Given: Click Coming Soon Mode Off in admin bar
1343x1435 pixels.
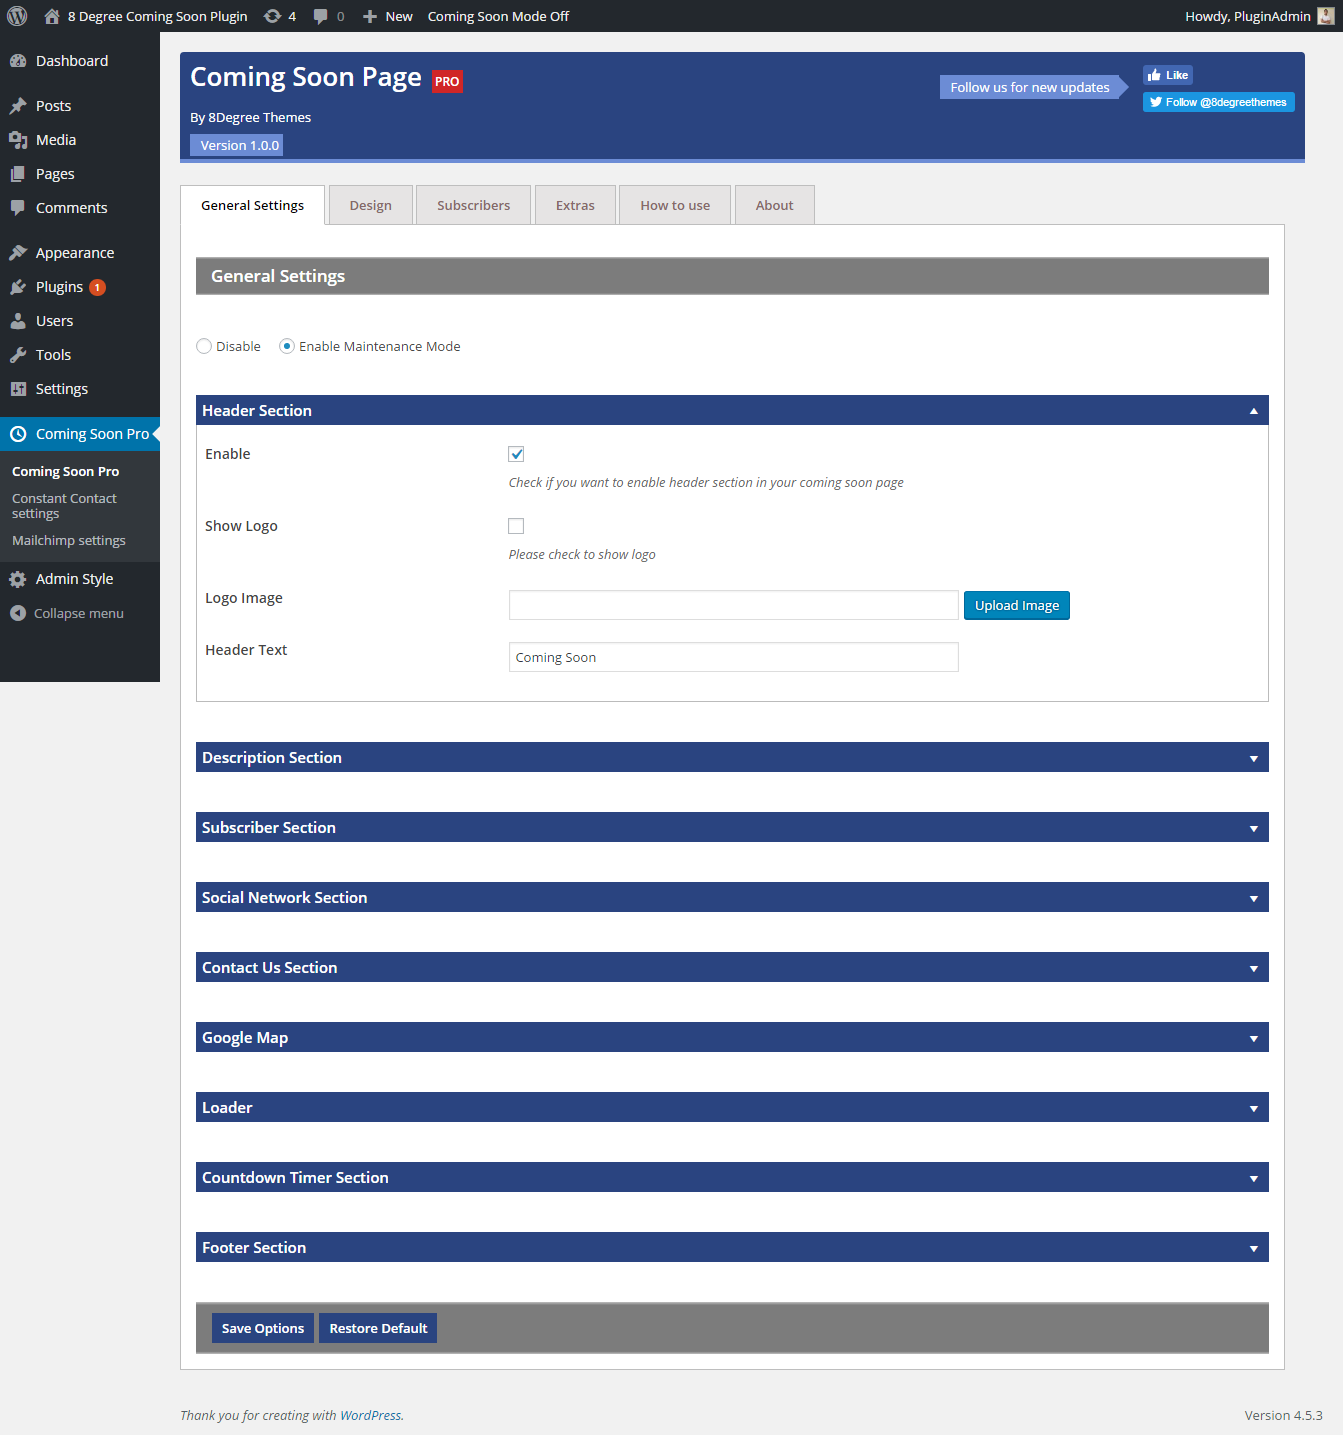Looking at the screenshot, I should (x=498, y=16).
